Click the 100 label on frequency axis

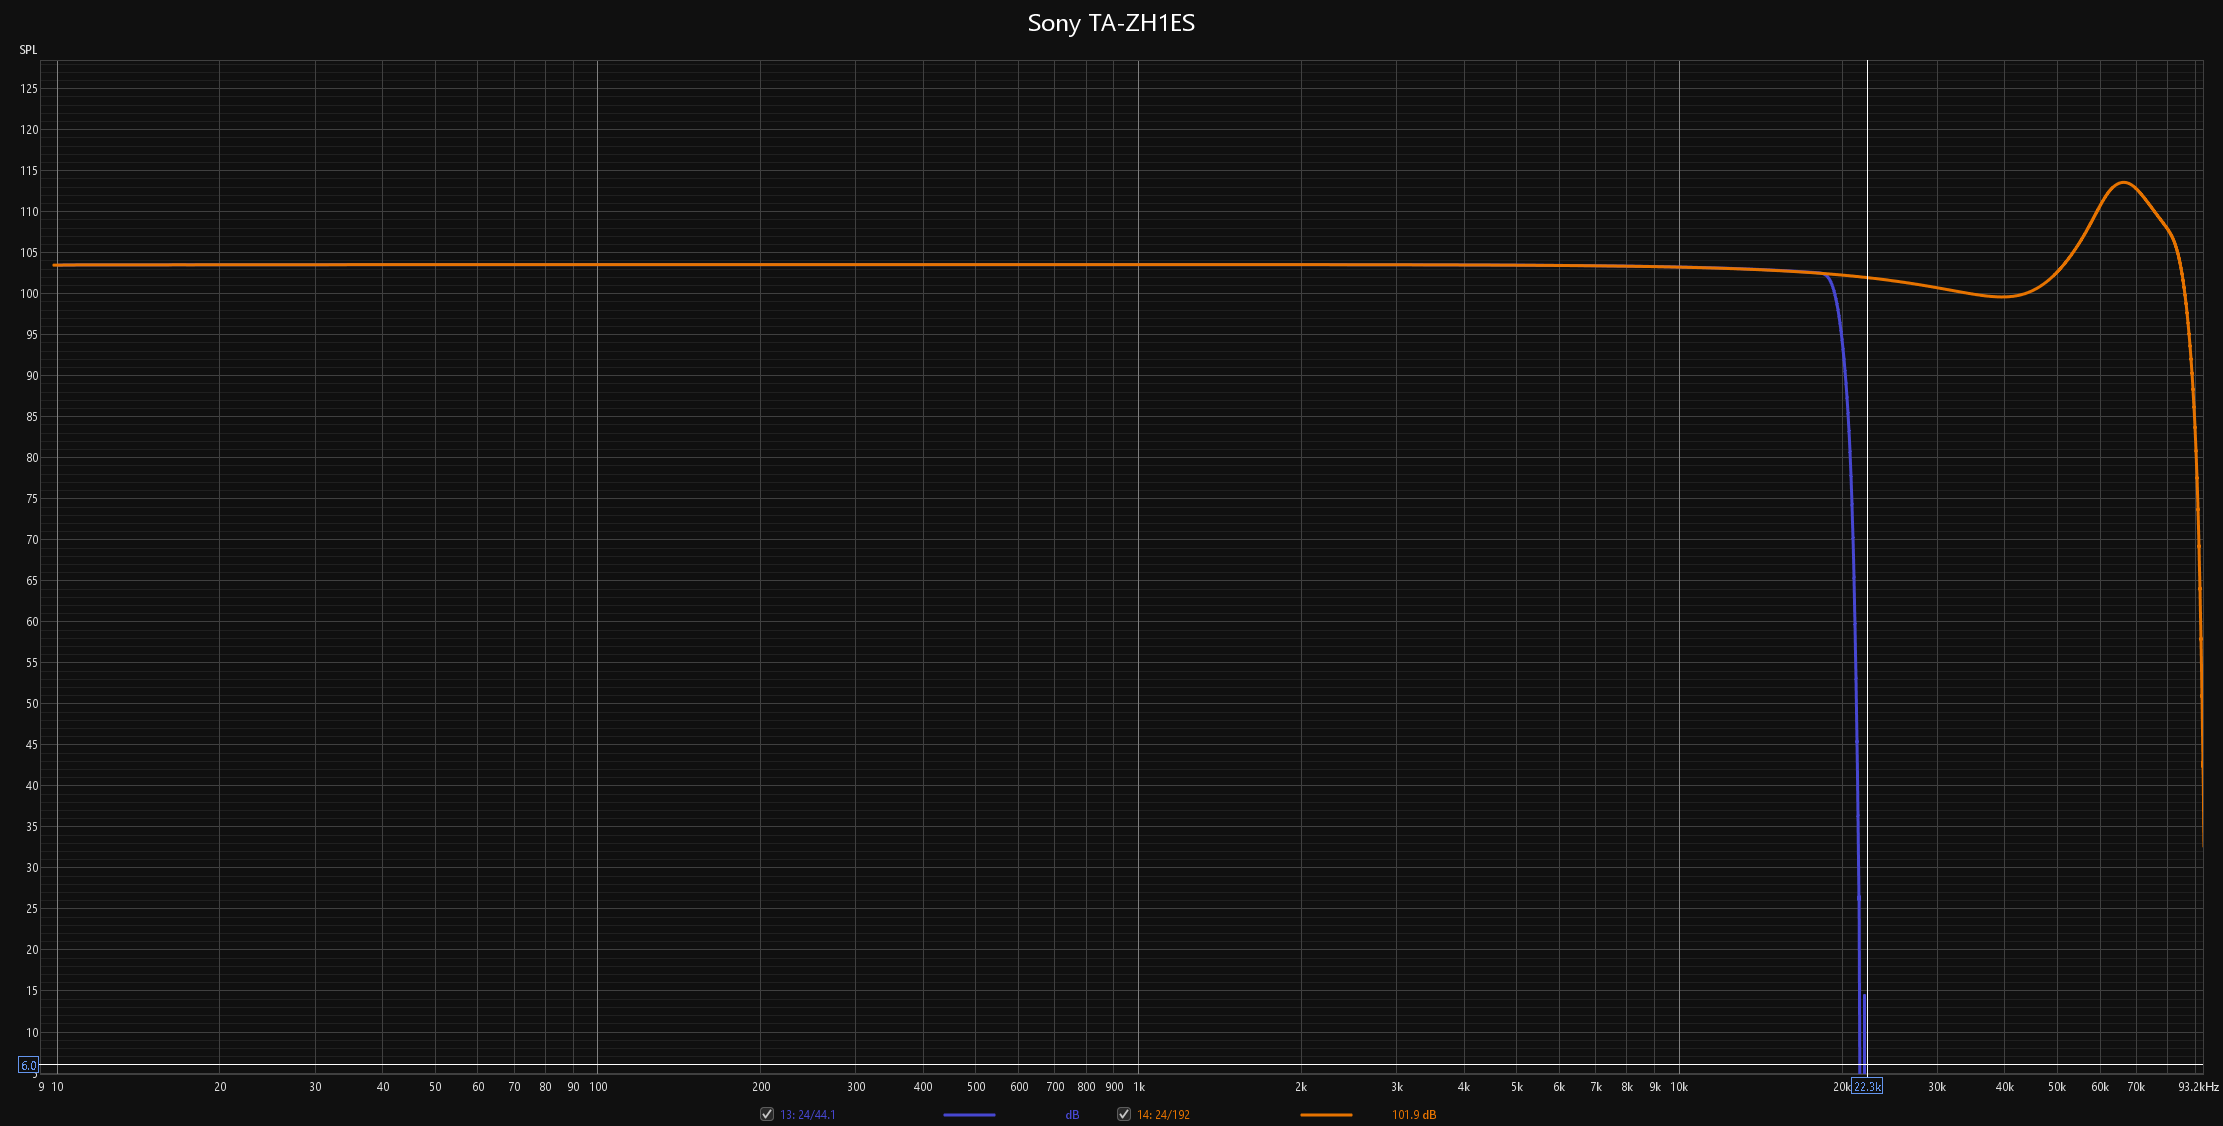[598, 1087]
